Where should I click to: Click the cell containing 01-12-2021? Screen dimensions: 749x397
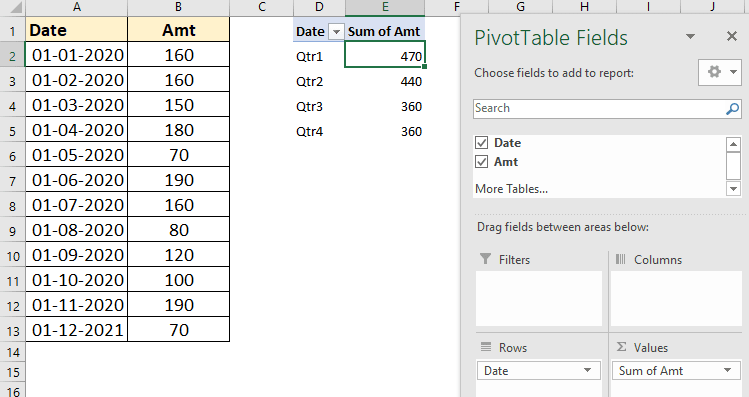point(76,330)
